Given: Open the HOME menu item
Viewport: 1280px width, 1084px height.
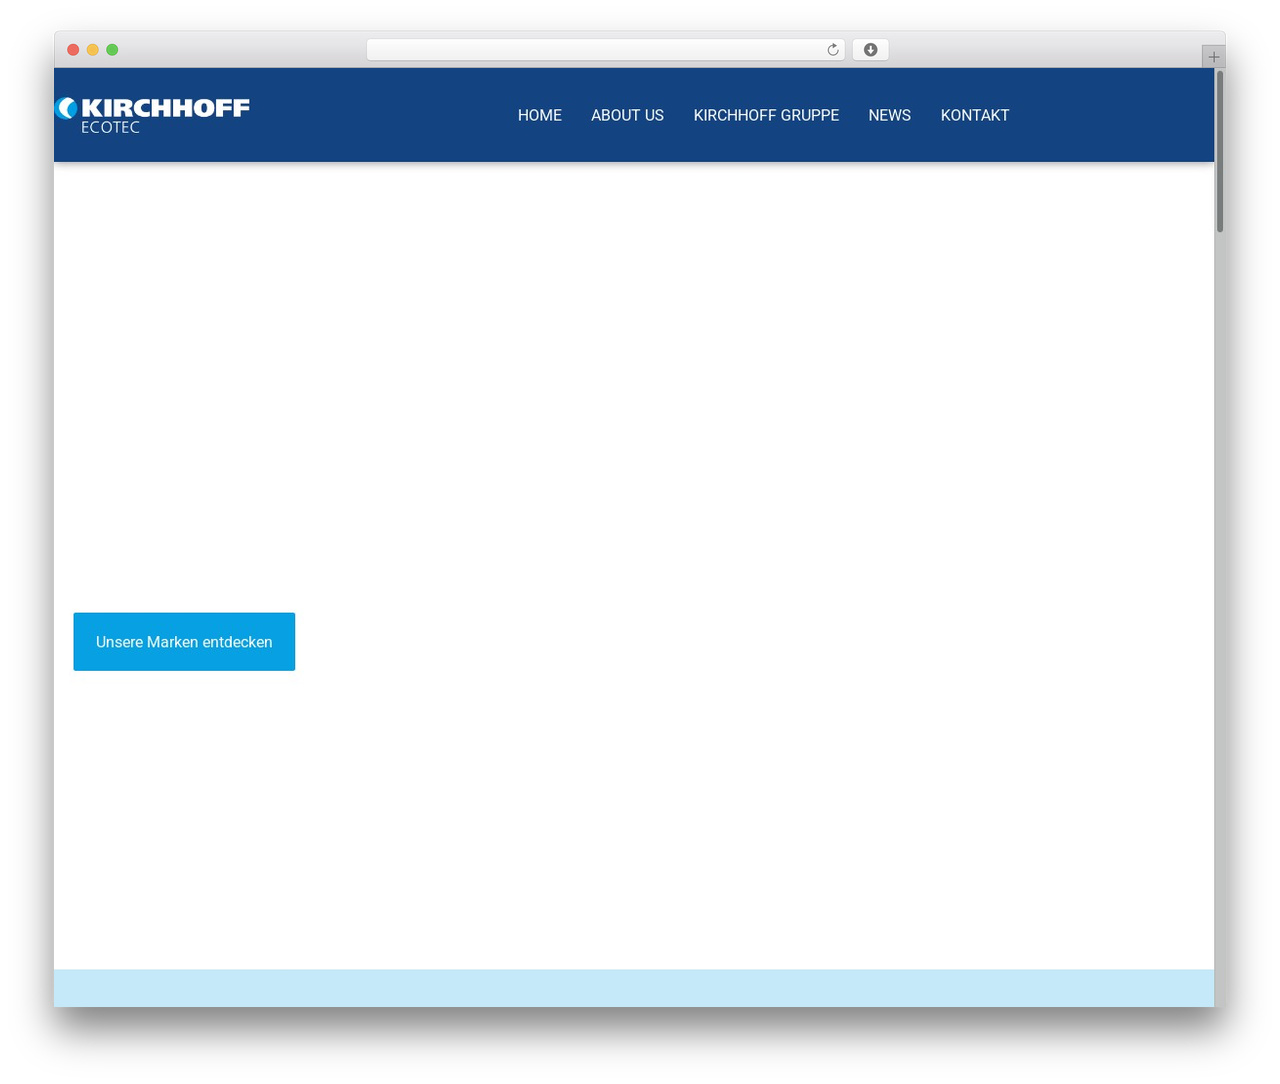Looking at the screenshot, I should point(540,115).
